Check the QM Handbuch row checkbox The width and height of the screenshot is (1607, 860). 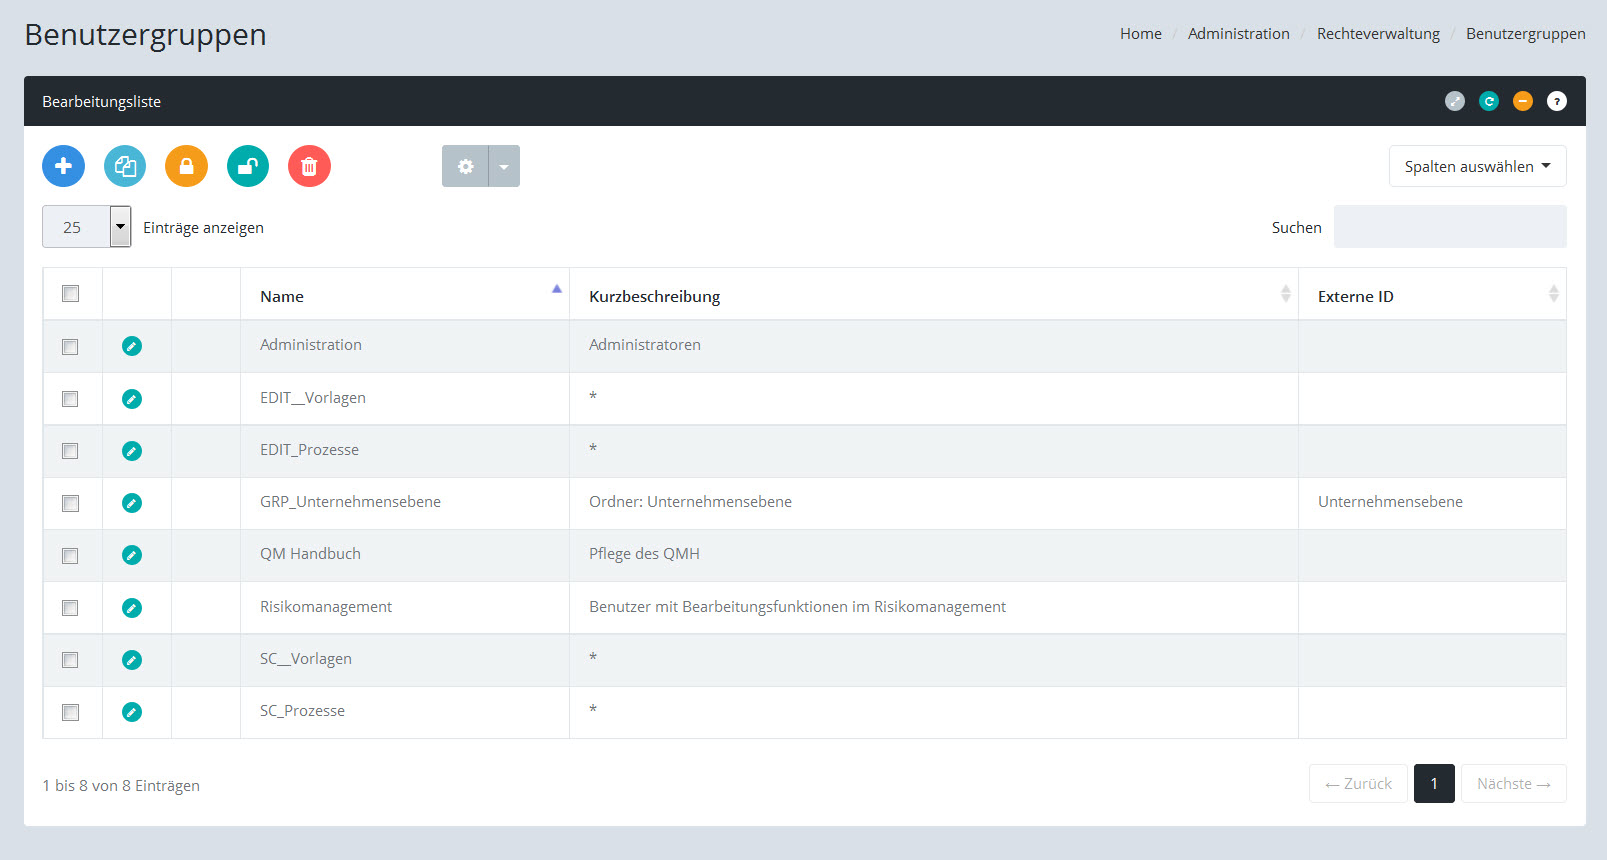(70, 556)
